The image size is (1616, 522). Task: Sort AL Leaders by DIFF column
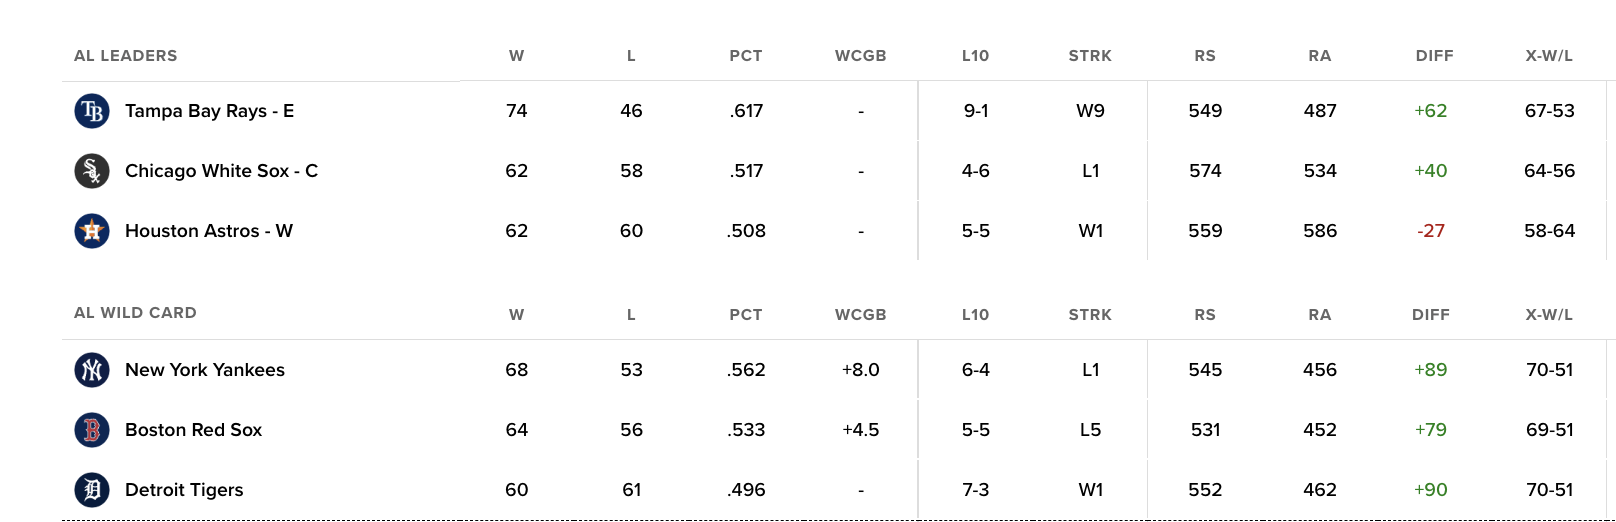1434,56
